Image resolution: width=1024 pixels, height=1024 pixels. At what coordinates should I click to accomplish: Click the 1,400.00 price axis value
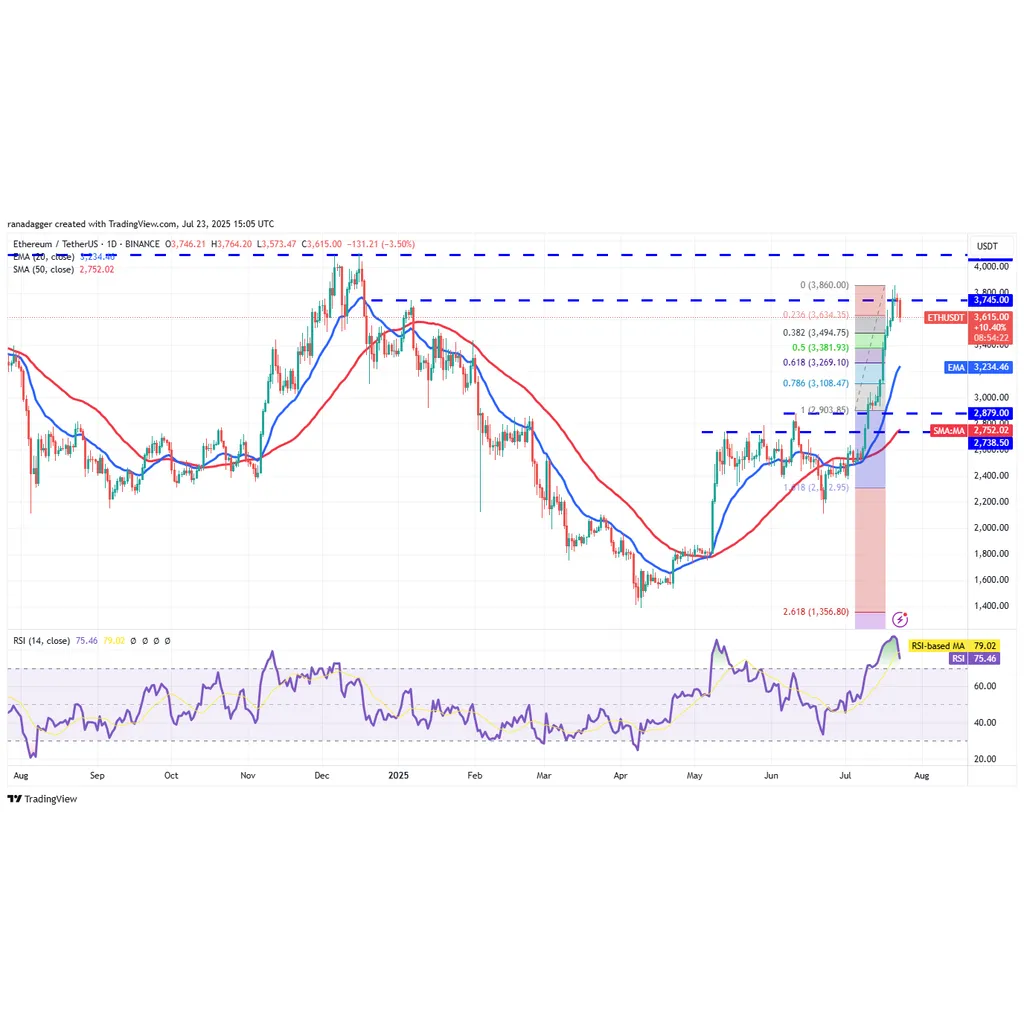pos(991,606)
